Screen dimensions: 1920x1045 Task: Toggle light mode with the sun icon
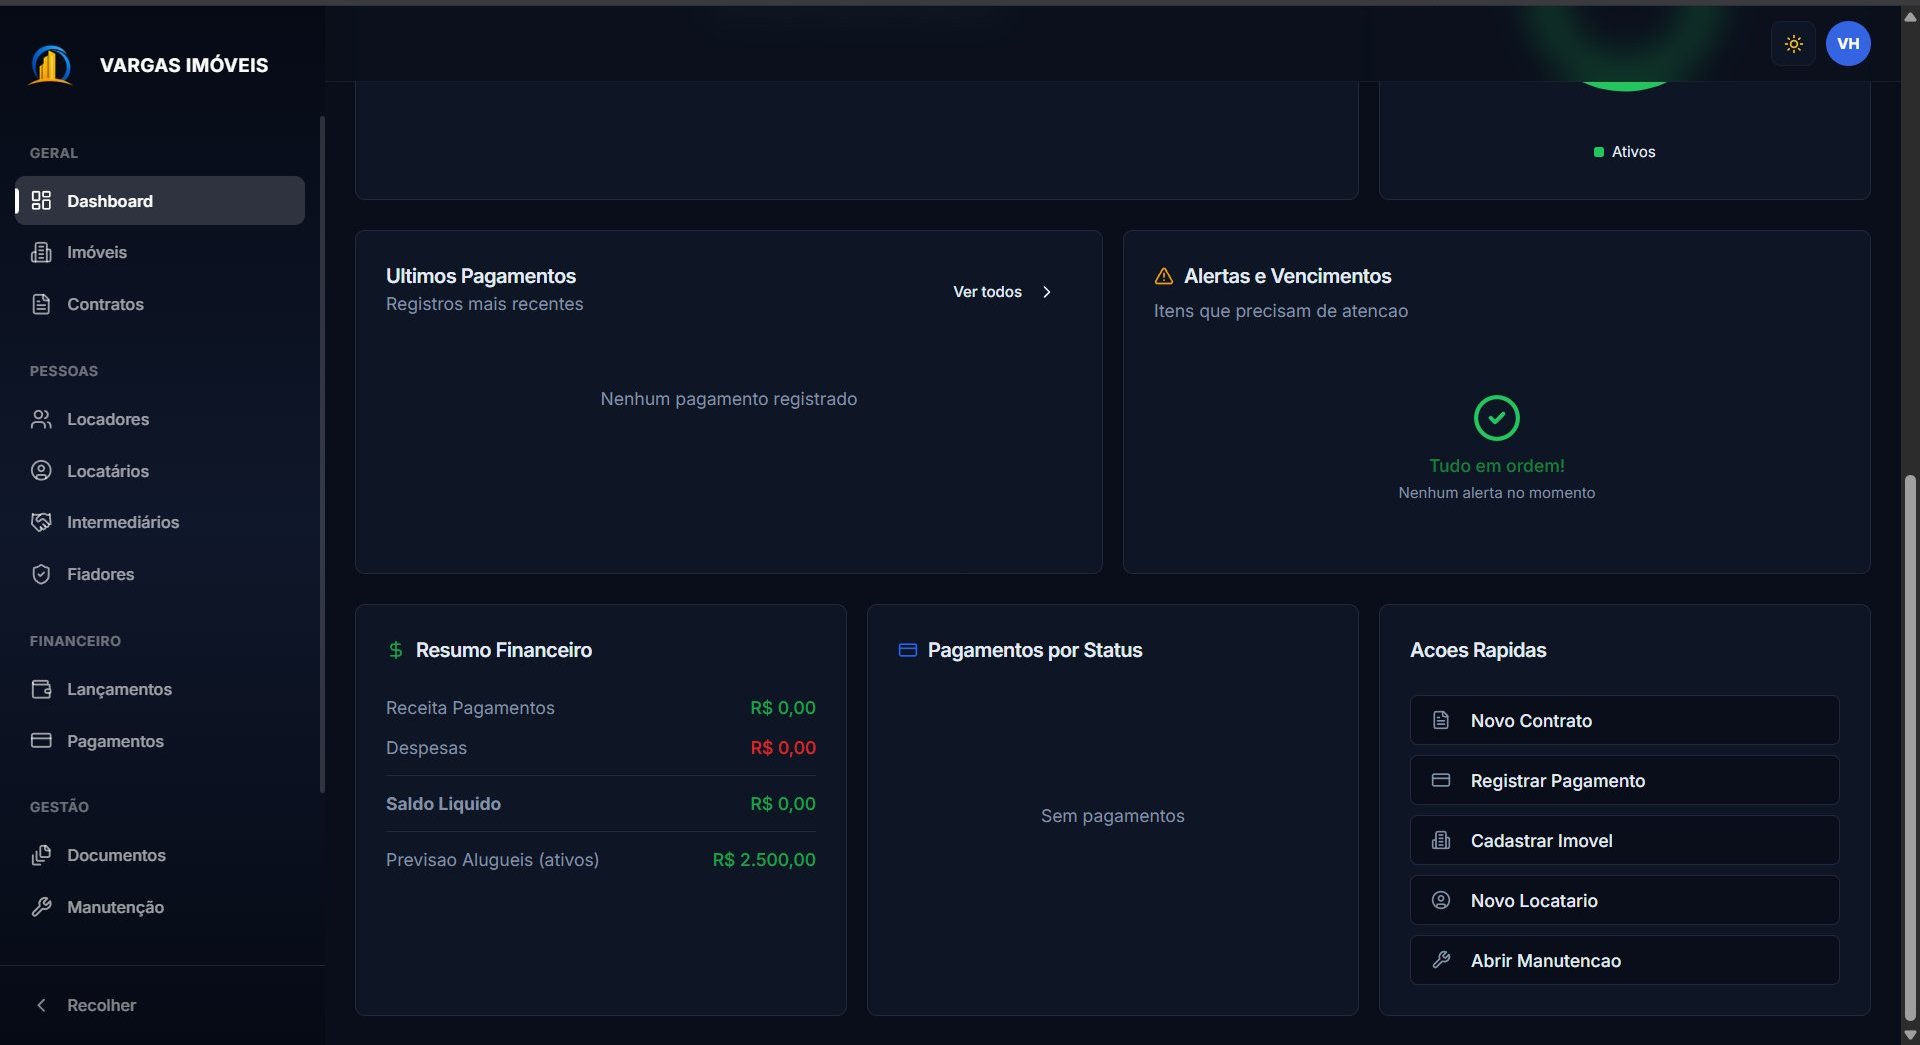click(x=1793, y=43)
